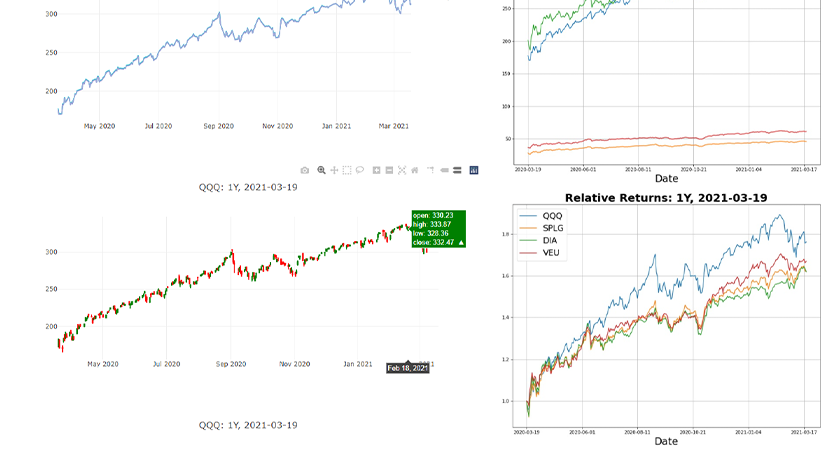
Task: Click the VEU legend entry
Action: (552, 254)
